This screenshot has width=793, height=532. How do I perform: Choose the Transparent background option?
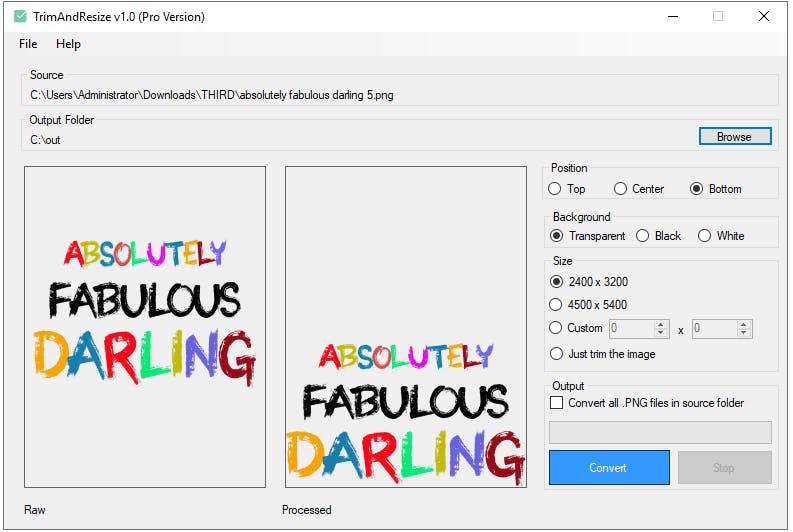tap(588, 236)
